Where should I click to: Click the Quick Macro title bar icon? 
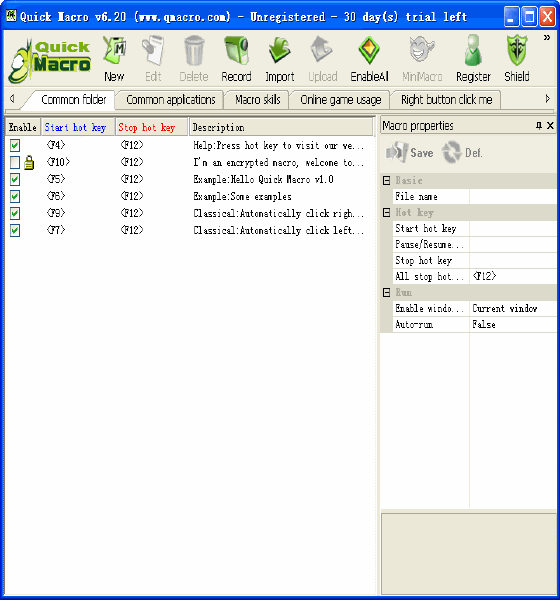click(11, 16)
